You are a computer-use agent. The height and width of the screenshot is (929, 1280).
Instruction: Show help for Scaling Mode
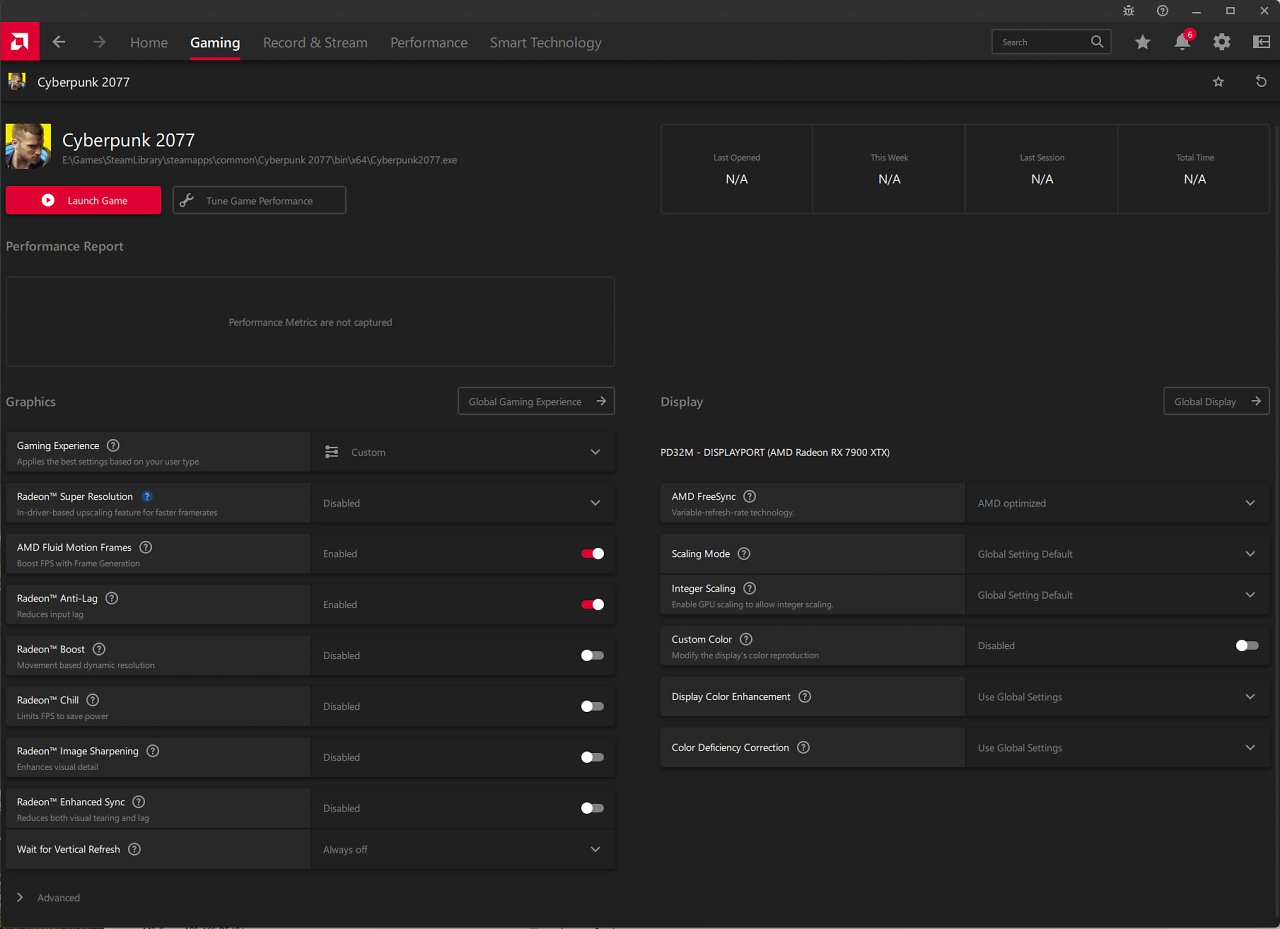(744, 554)
